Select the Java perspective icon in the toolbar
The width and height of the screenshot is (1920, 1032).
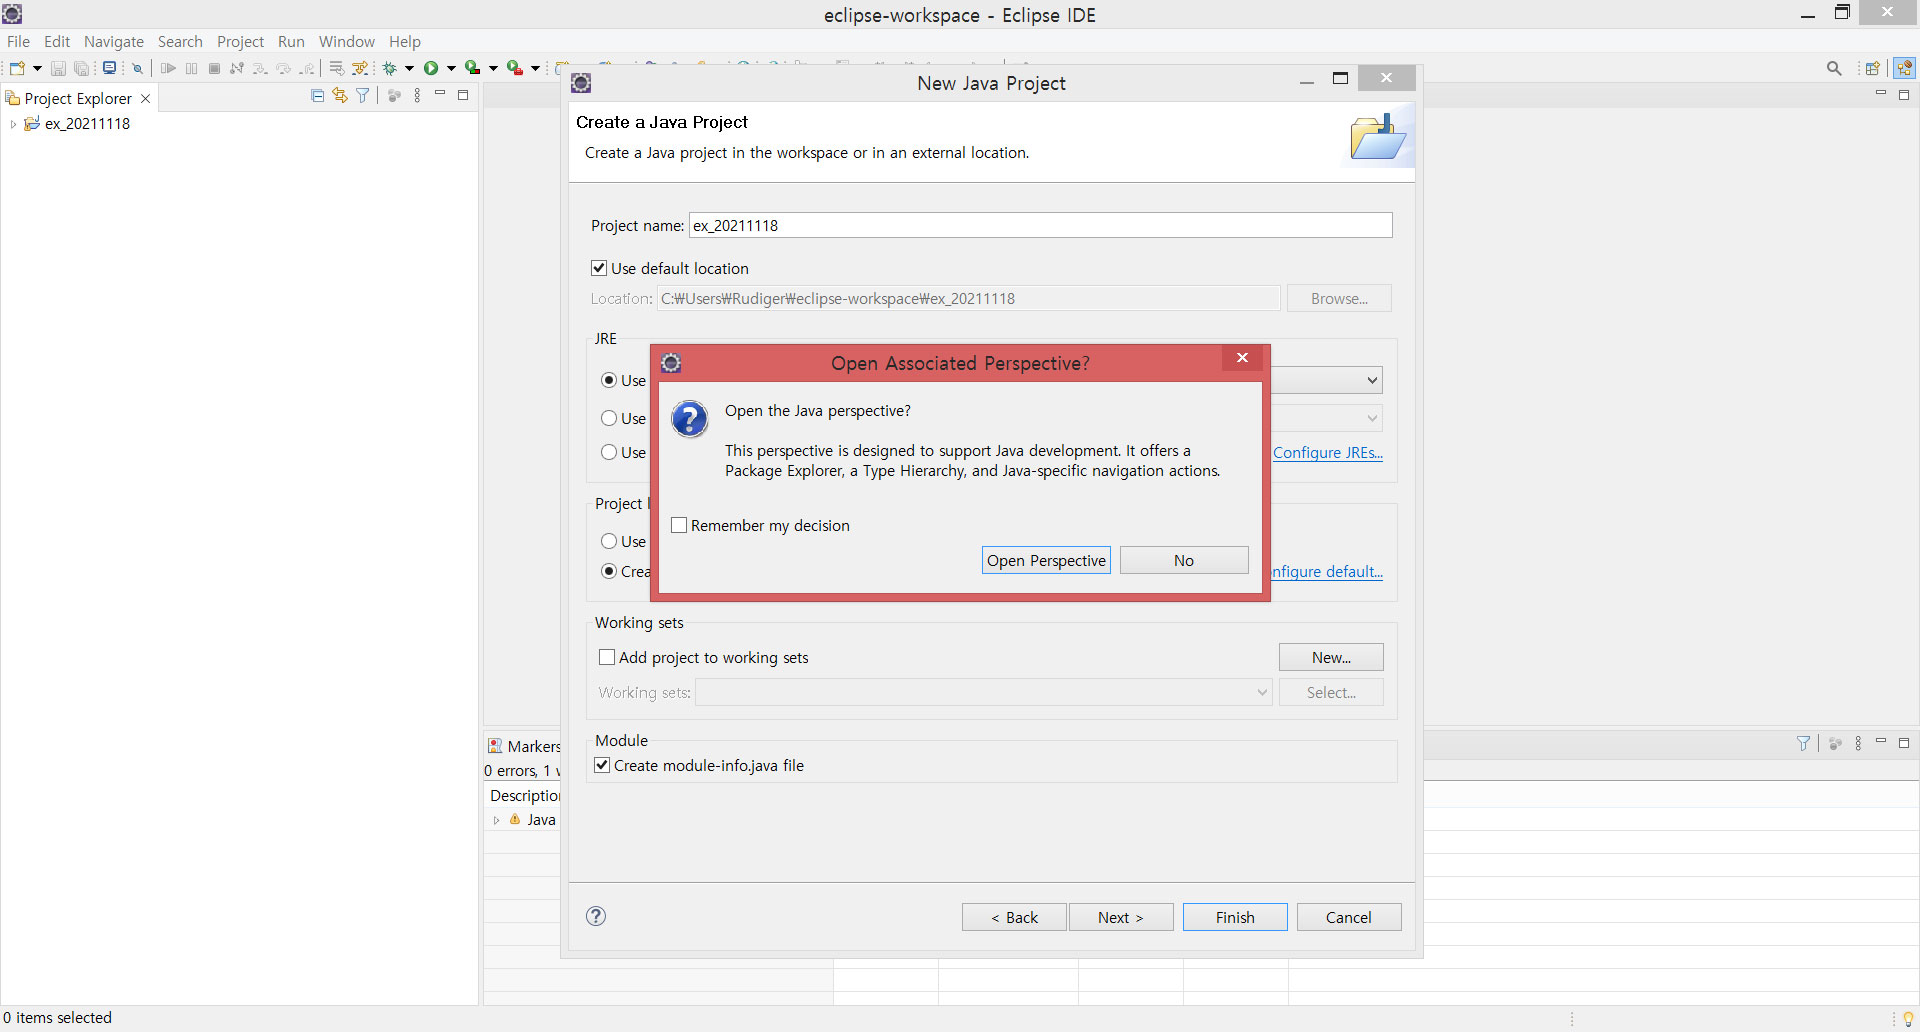1904,68
